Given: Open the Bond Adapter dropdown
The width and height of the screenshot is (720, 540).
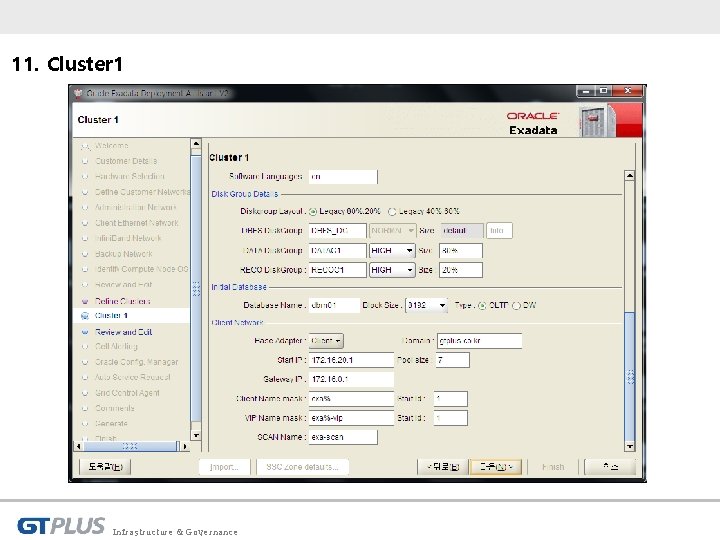Looking at the screenshot, I should coord(326,341).
